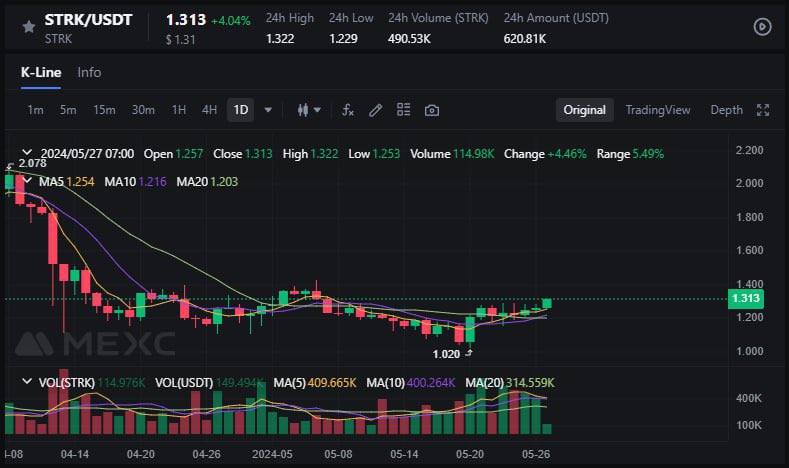Click the Change +4.46% readout

pos(545,153)
